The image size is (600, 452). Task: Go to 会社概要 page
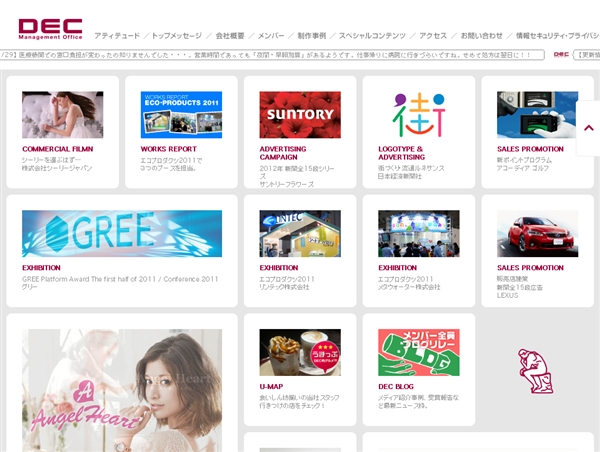click(x=230, y=36)
